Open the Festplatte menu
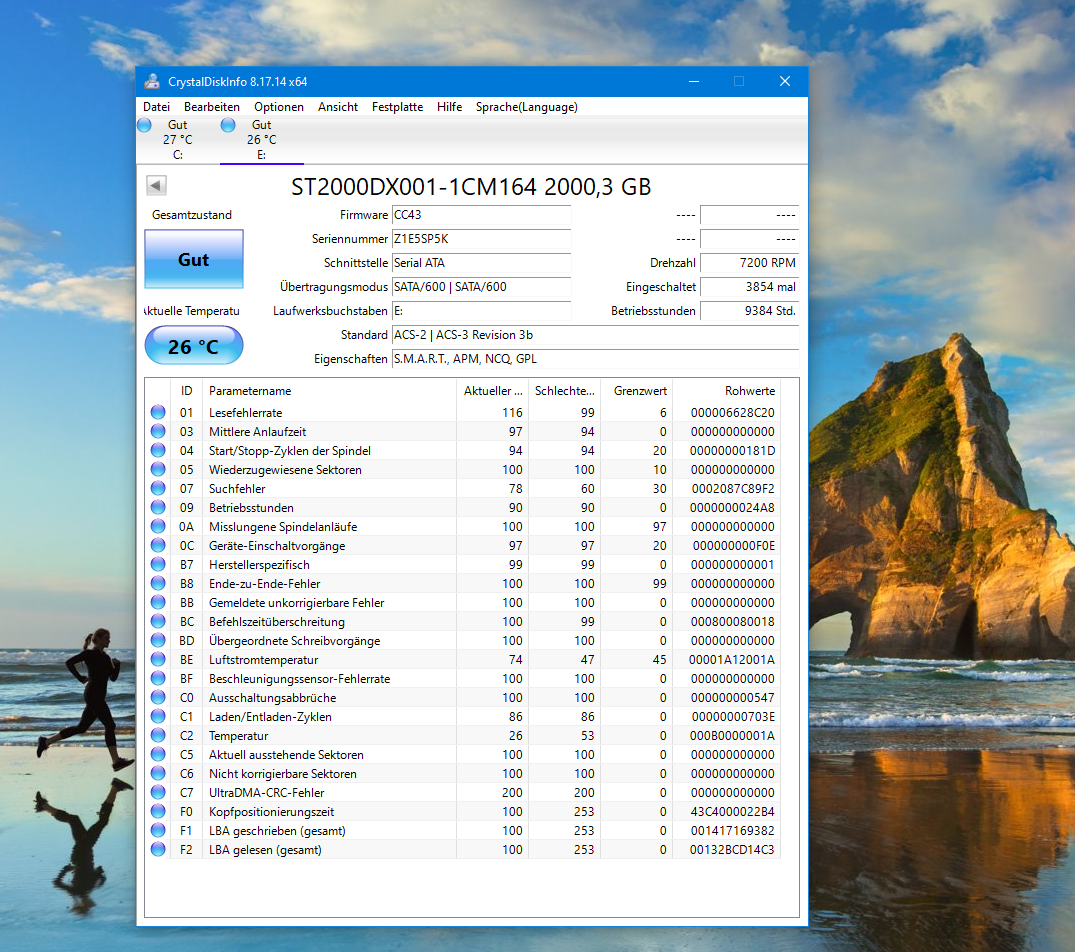The image size is (1075, 952). pyautogui.click(x=397, y=107)
